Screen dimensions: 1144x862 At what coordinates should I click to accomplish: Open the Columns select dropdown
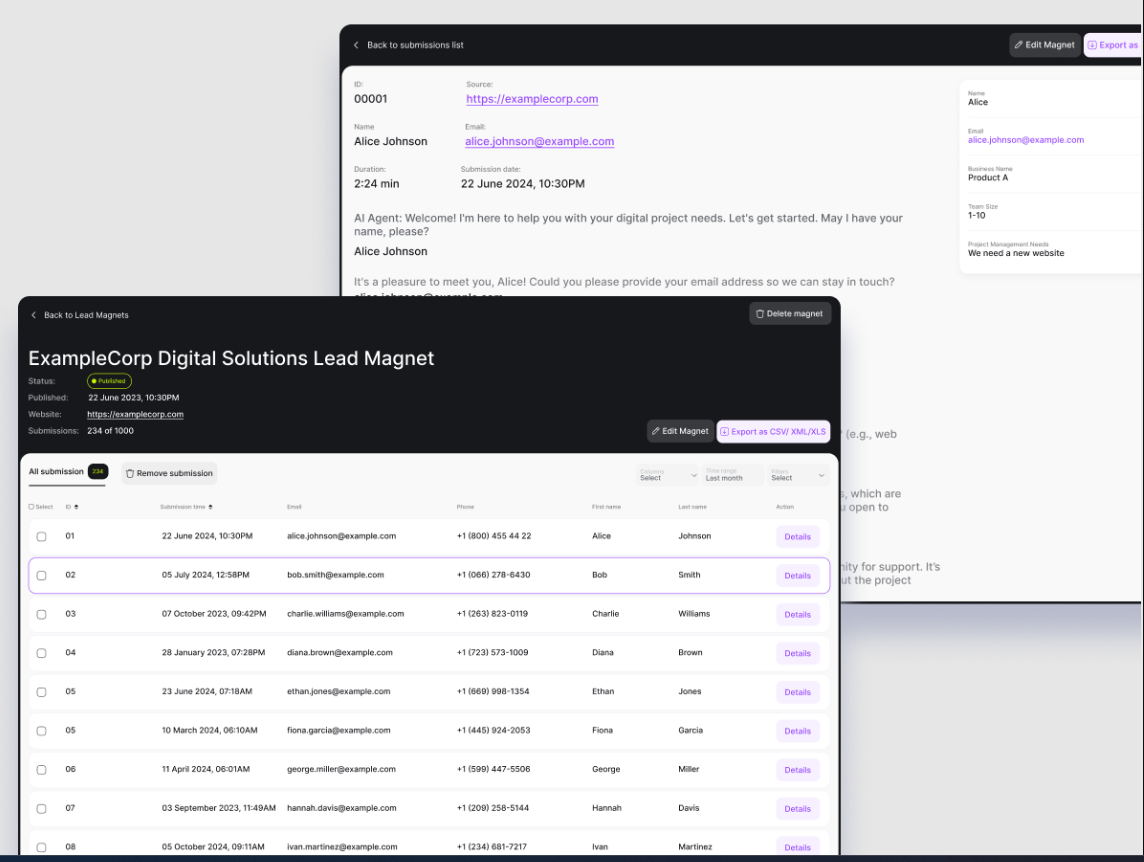[x=667, y=475]
